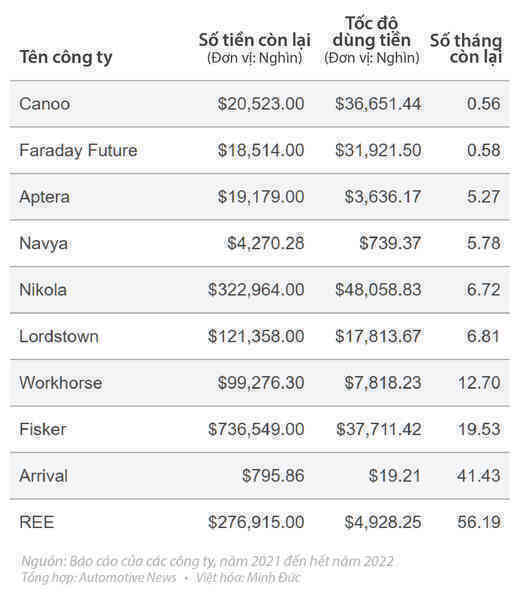Click the Arrival company name
The height and width of the screenshot is (599, 525).
44,476
